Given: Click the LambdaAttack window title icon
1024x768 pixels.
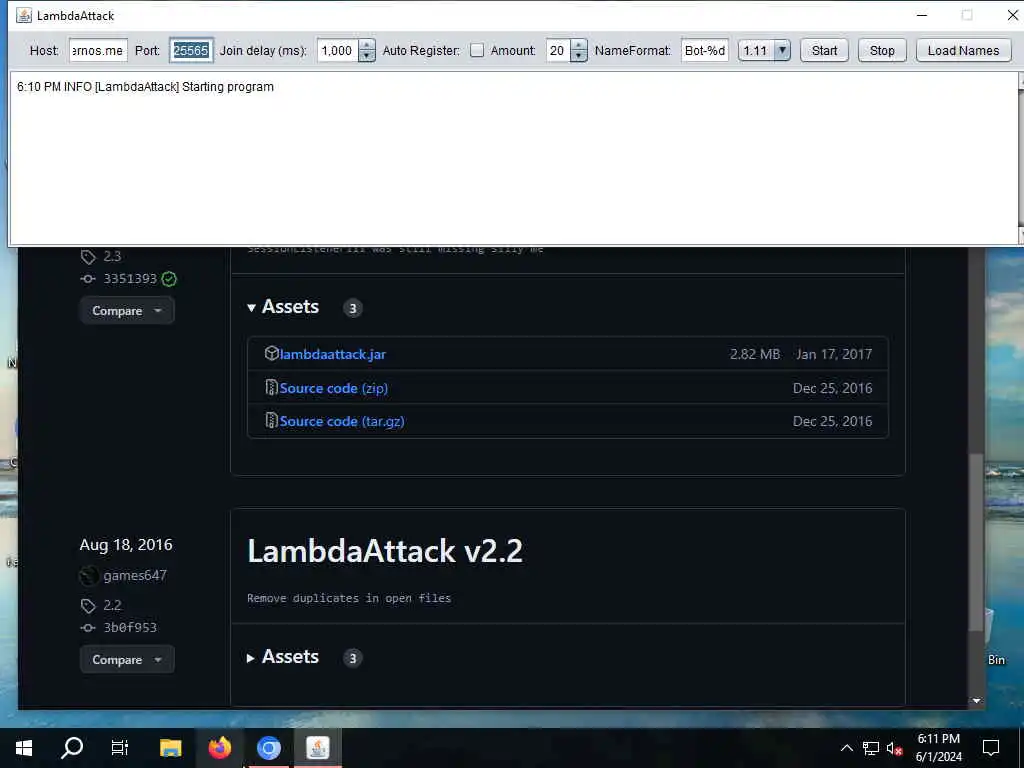Looking at the screenshot, I should pyautogui.click(x=24, y=16).
